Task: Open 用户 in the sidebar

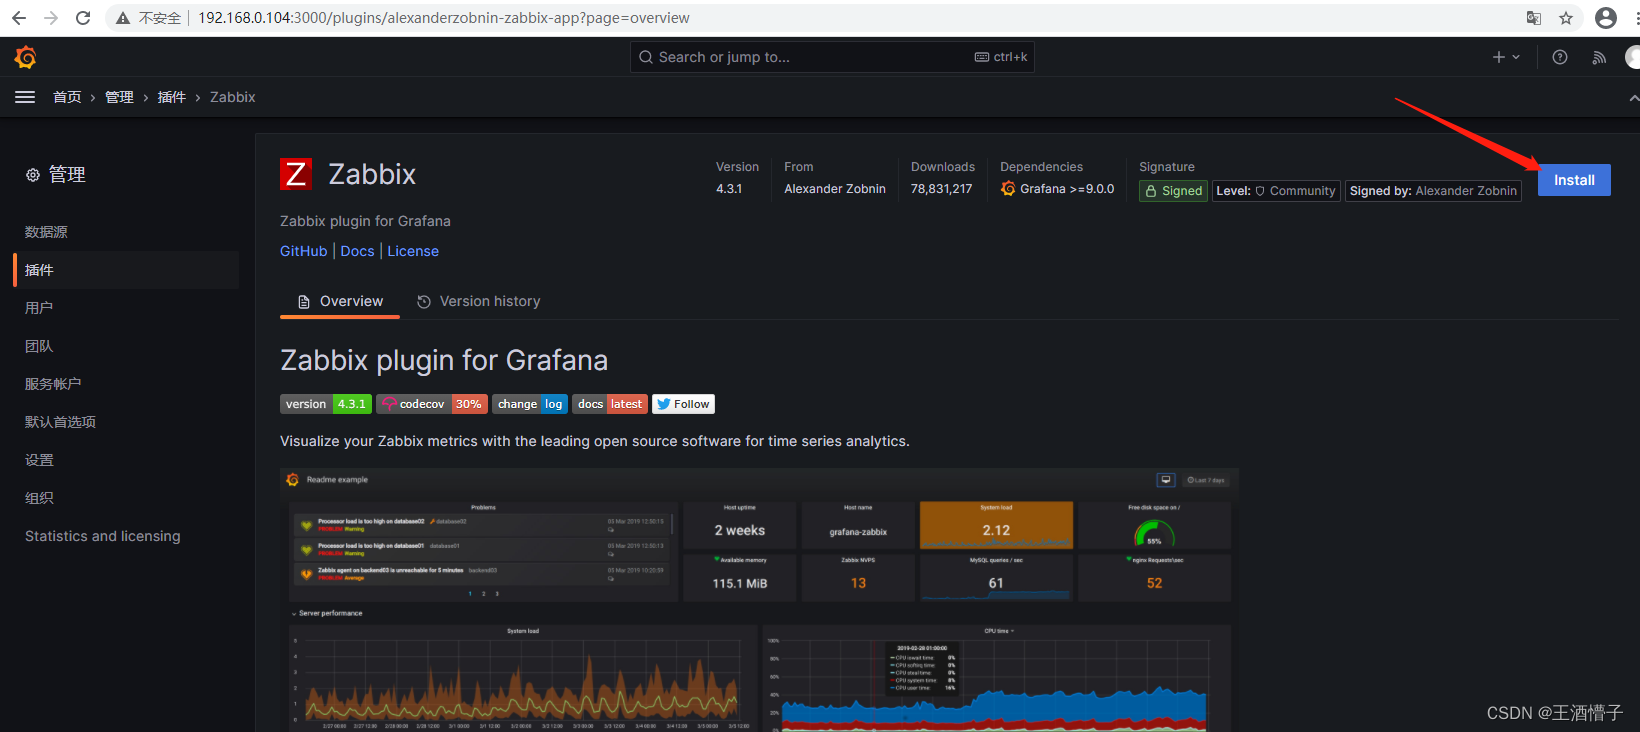Action: click(x=126, y=308)
